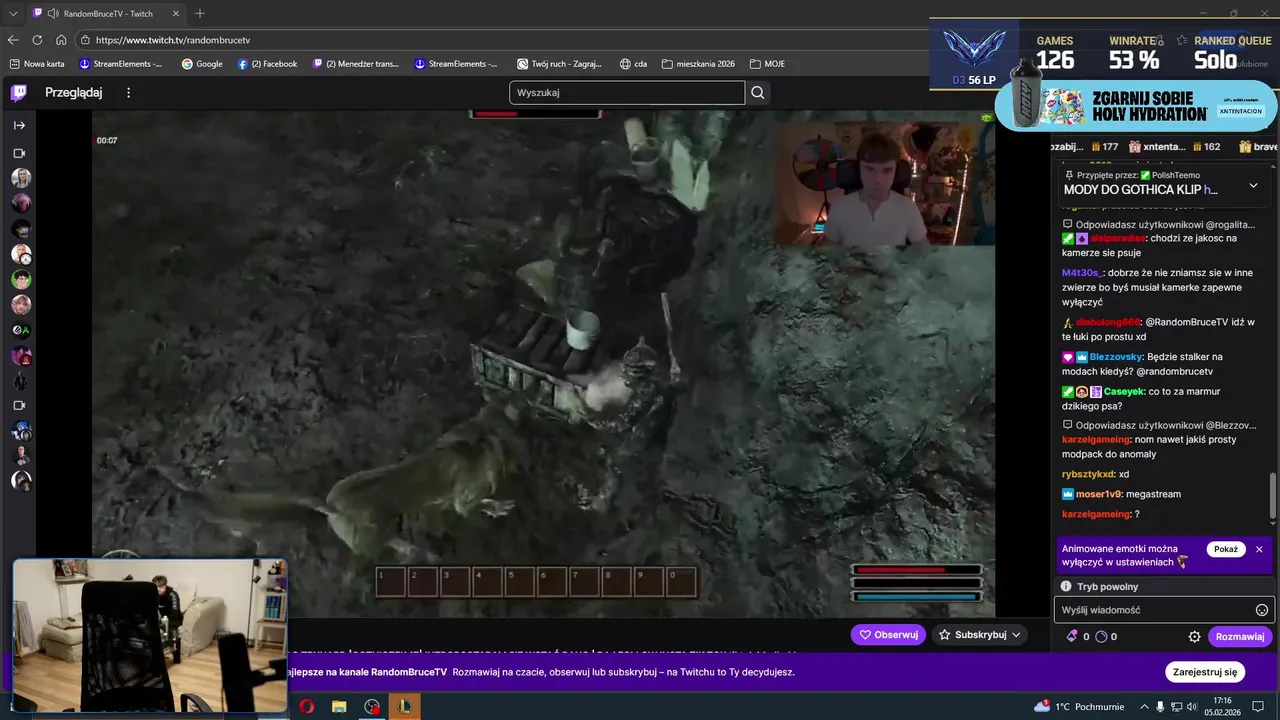Click the Zgarnij sobie Holy Hydration banner
The width and height of the screenshot is (1280, 720).
click(x=1137, y=106)
